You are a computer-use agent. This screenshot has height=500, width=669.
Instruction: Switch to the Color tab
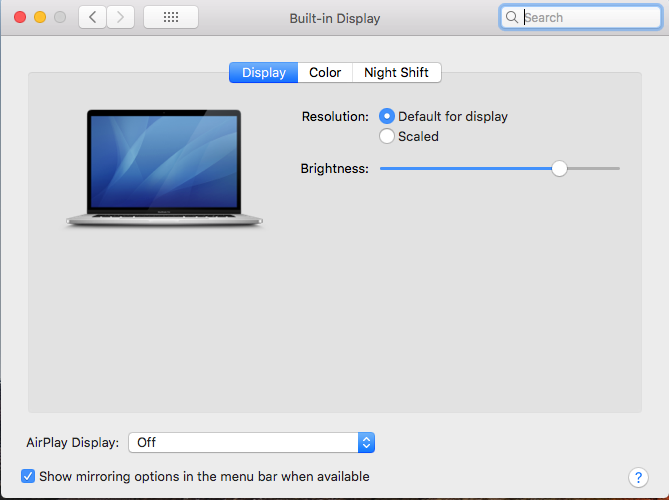coord(325,73)
